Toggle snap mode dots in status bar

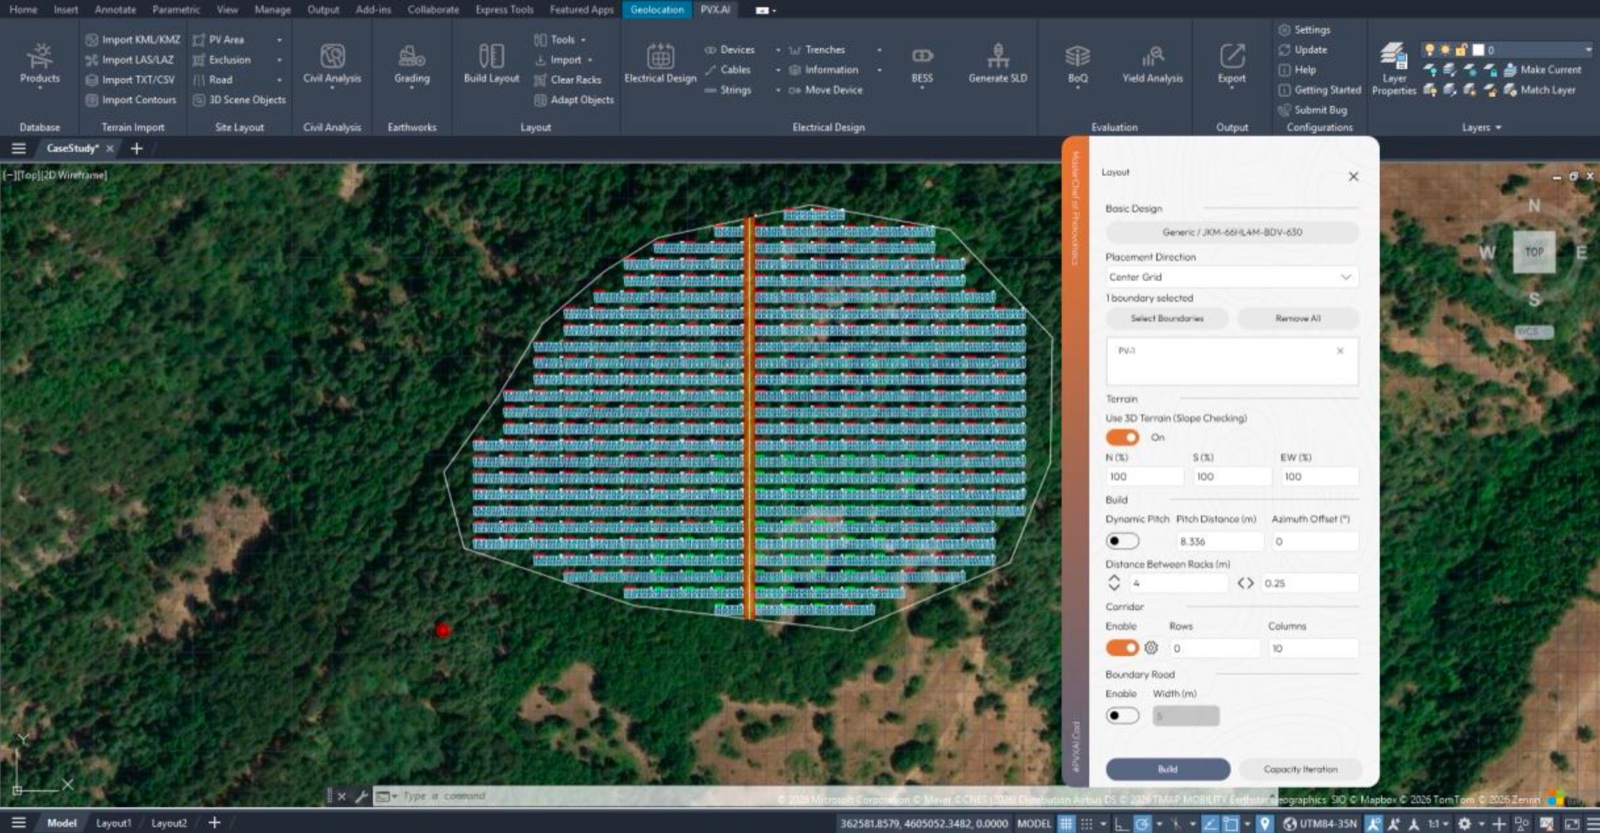coord(1087,824)
